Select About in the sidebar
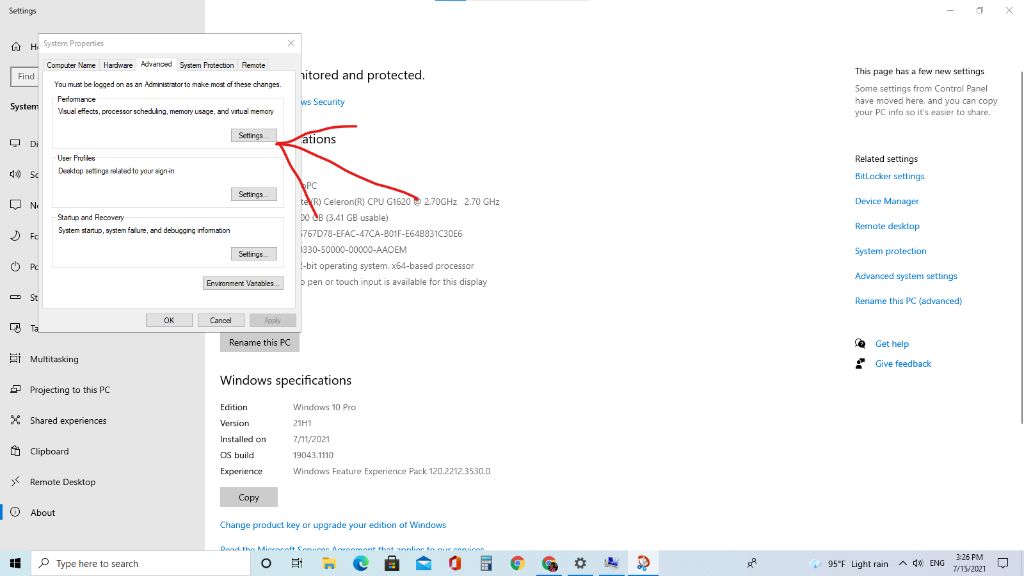Screen dimensions: 1024x576 pyautogui.click(x=42, y=513)
